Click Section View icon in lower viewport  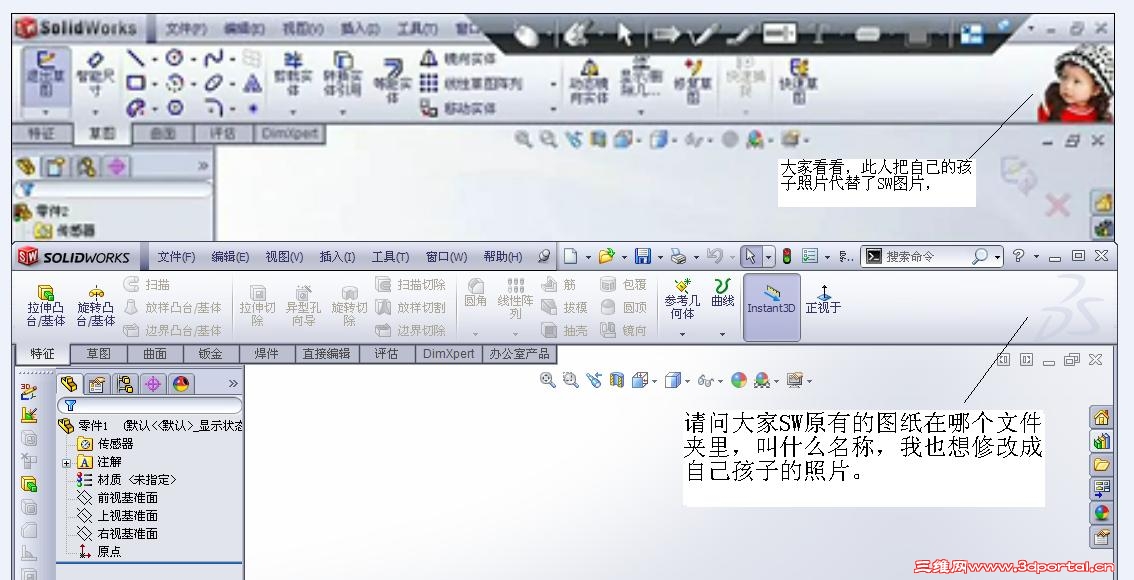(x=616, y=380)
